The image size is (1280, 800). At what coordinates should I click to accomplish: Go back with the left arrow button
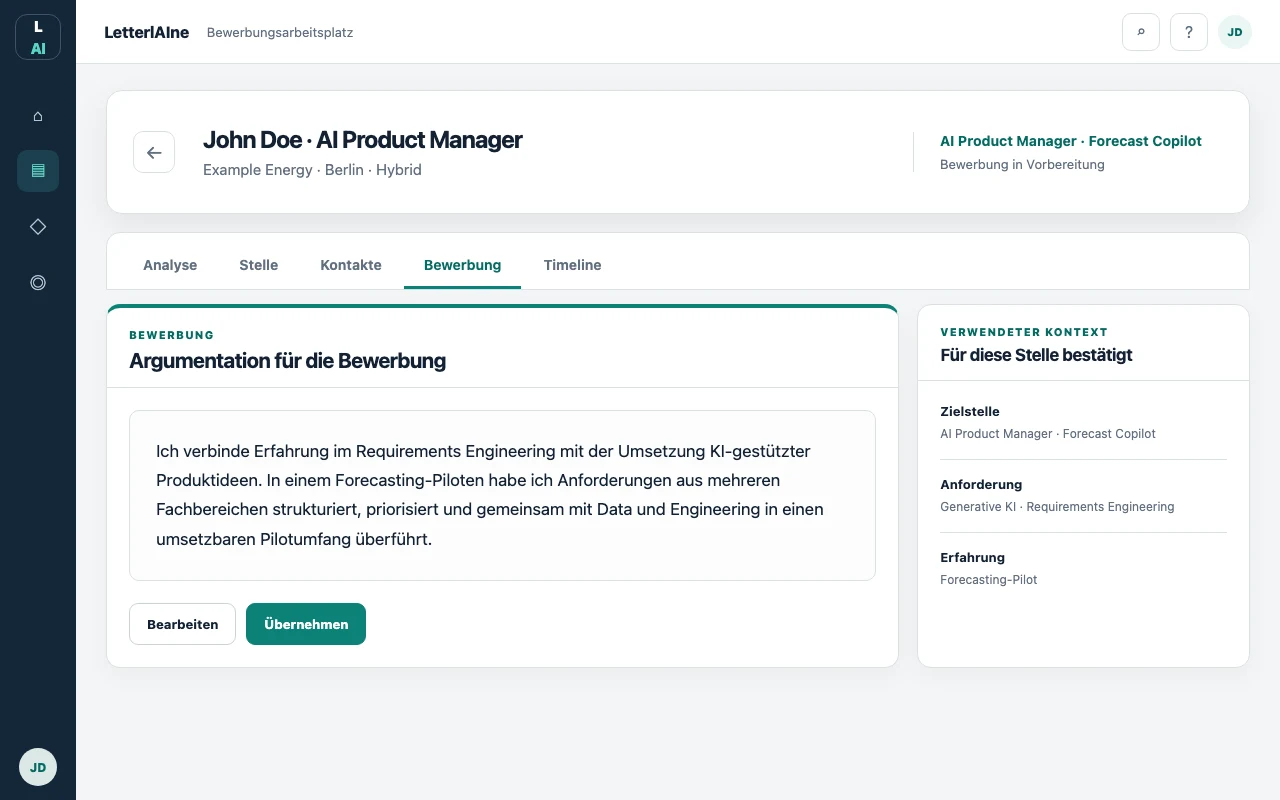click(x=154, y=152)
